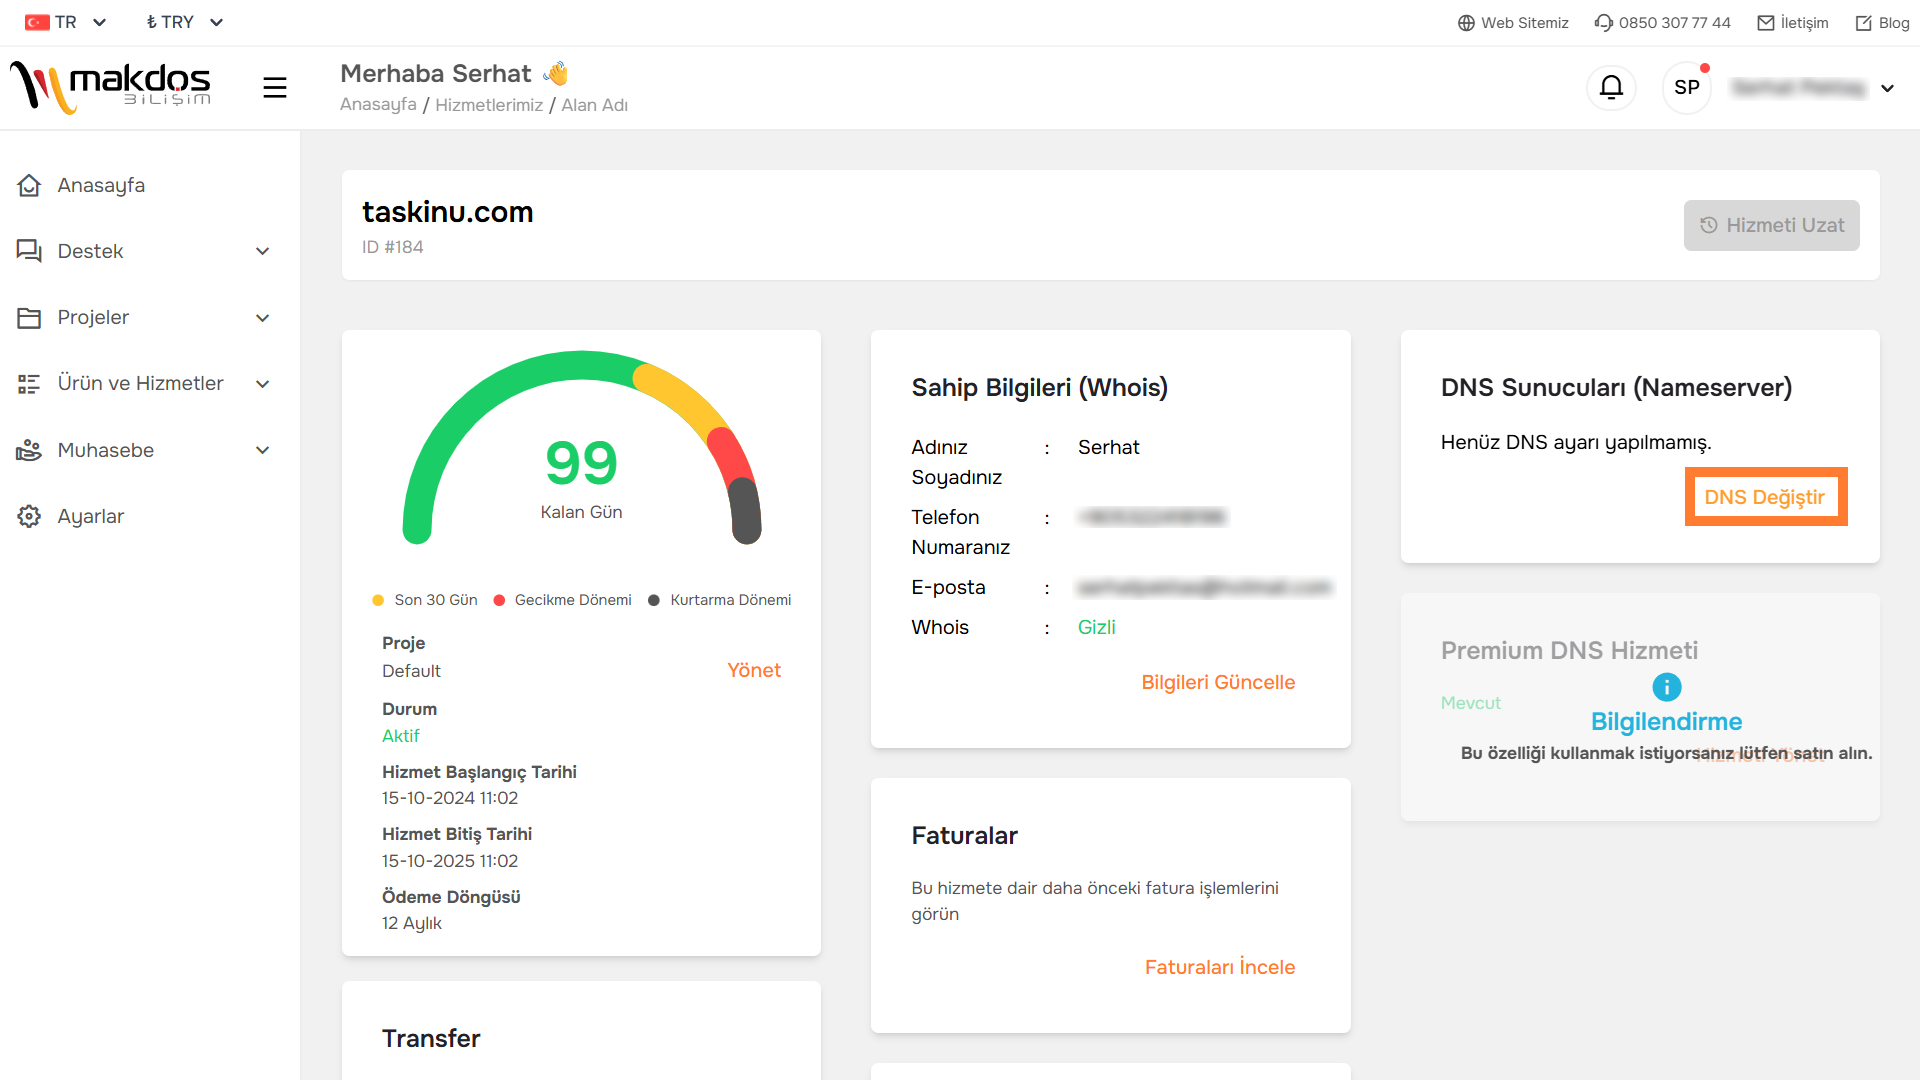Click the 15-10-2025 11:02 end date

click(450, 861)
